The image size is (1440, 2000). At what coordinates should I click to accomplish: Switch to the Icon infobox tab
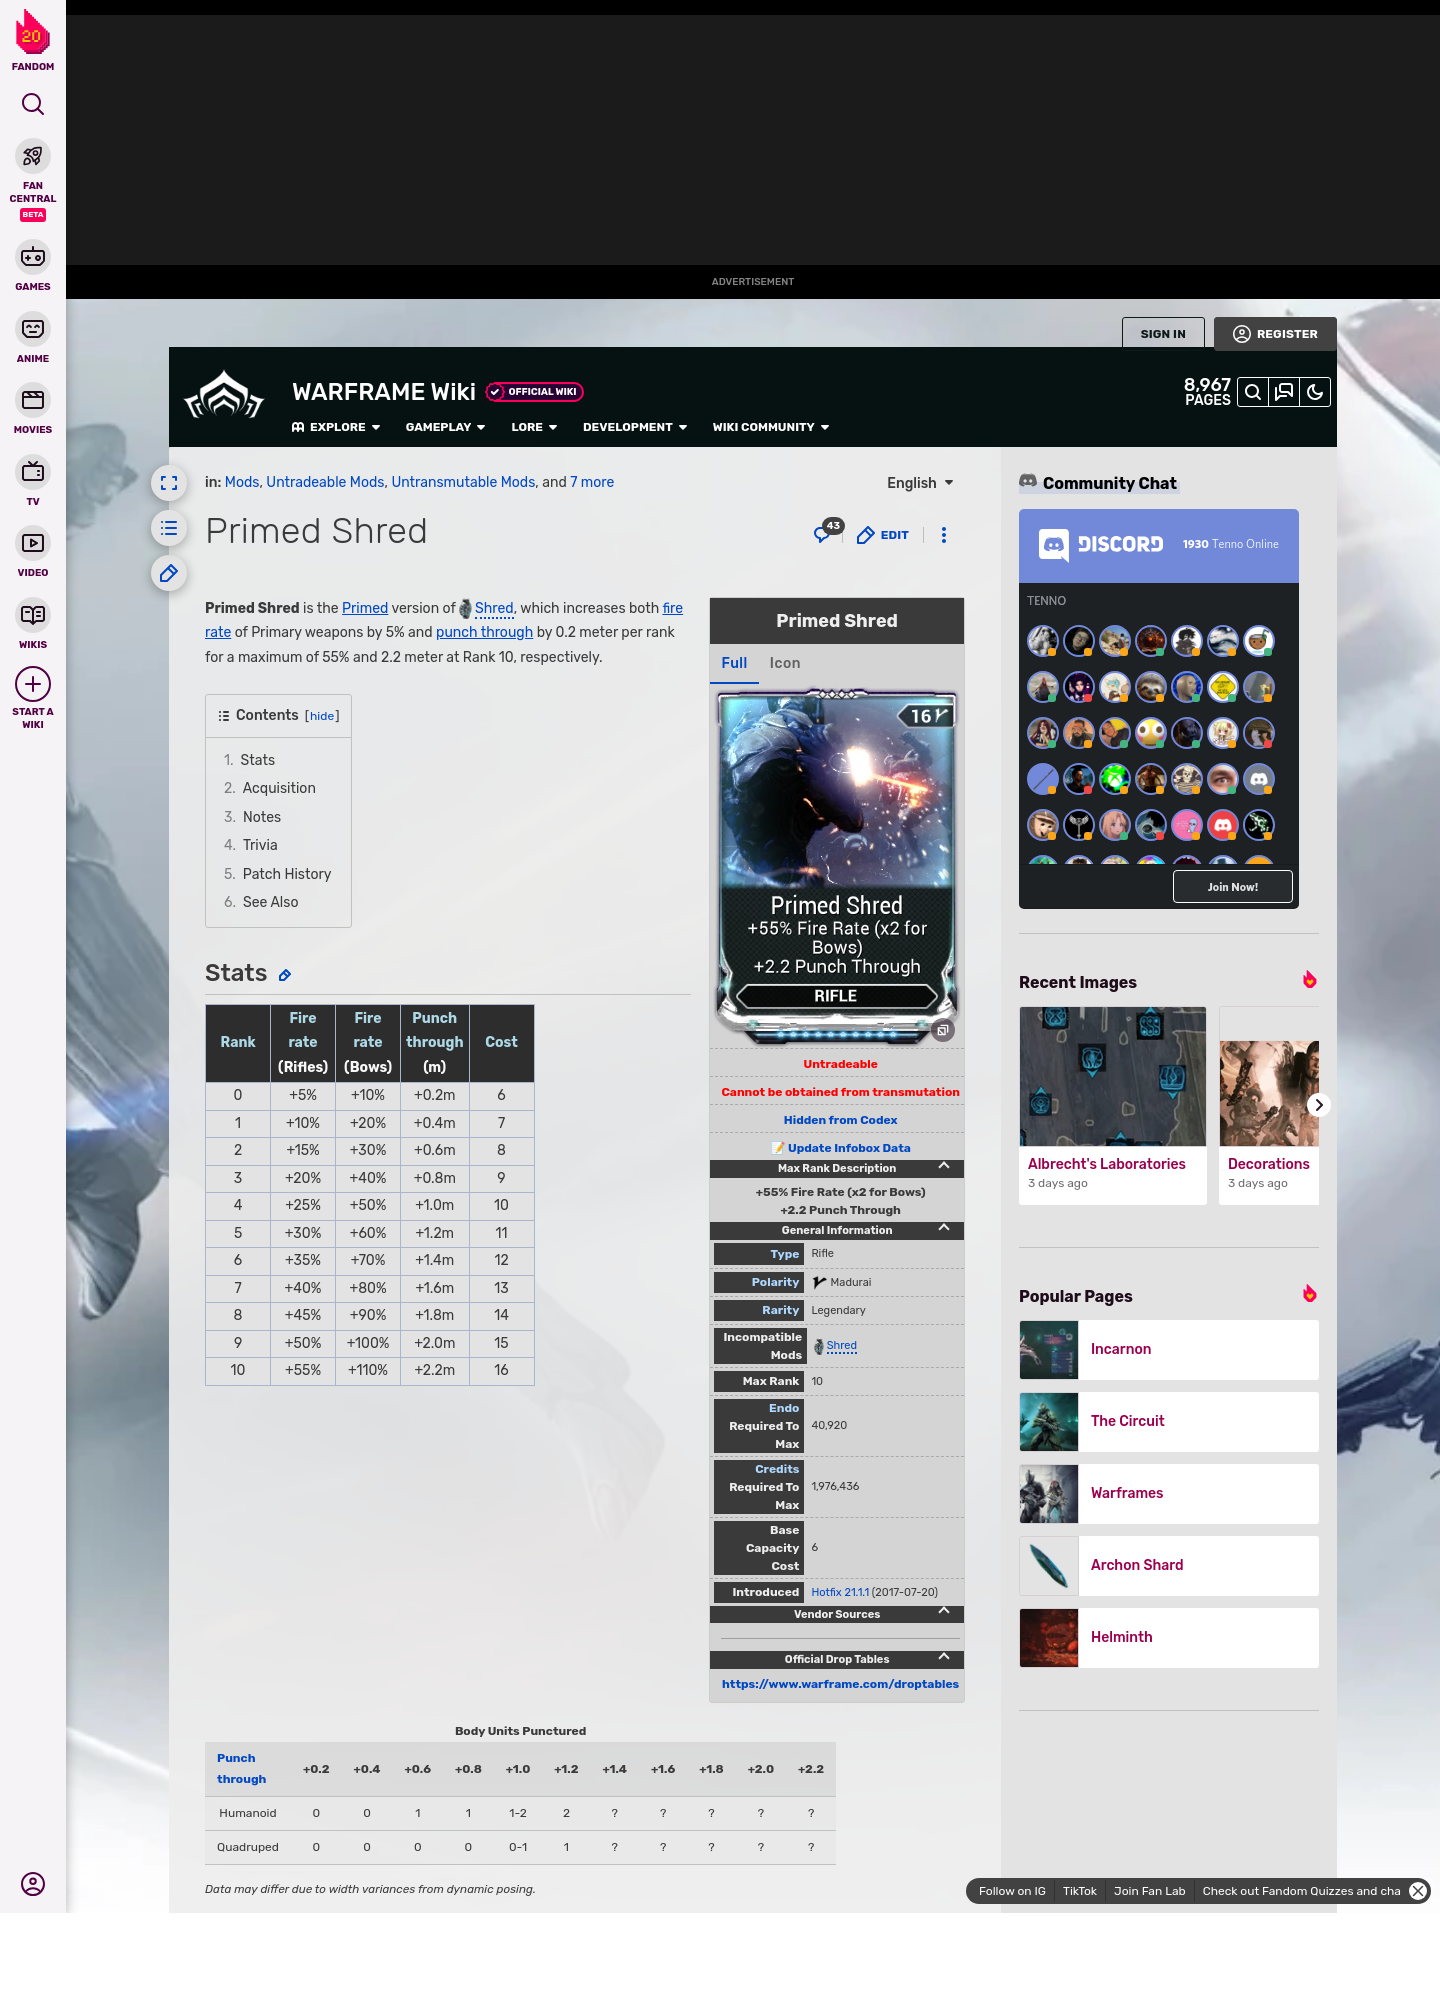click(785, 663)
